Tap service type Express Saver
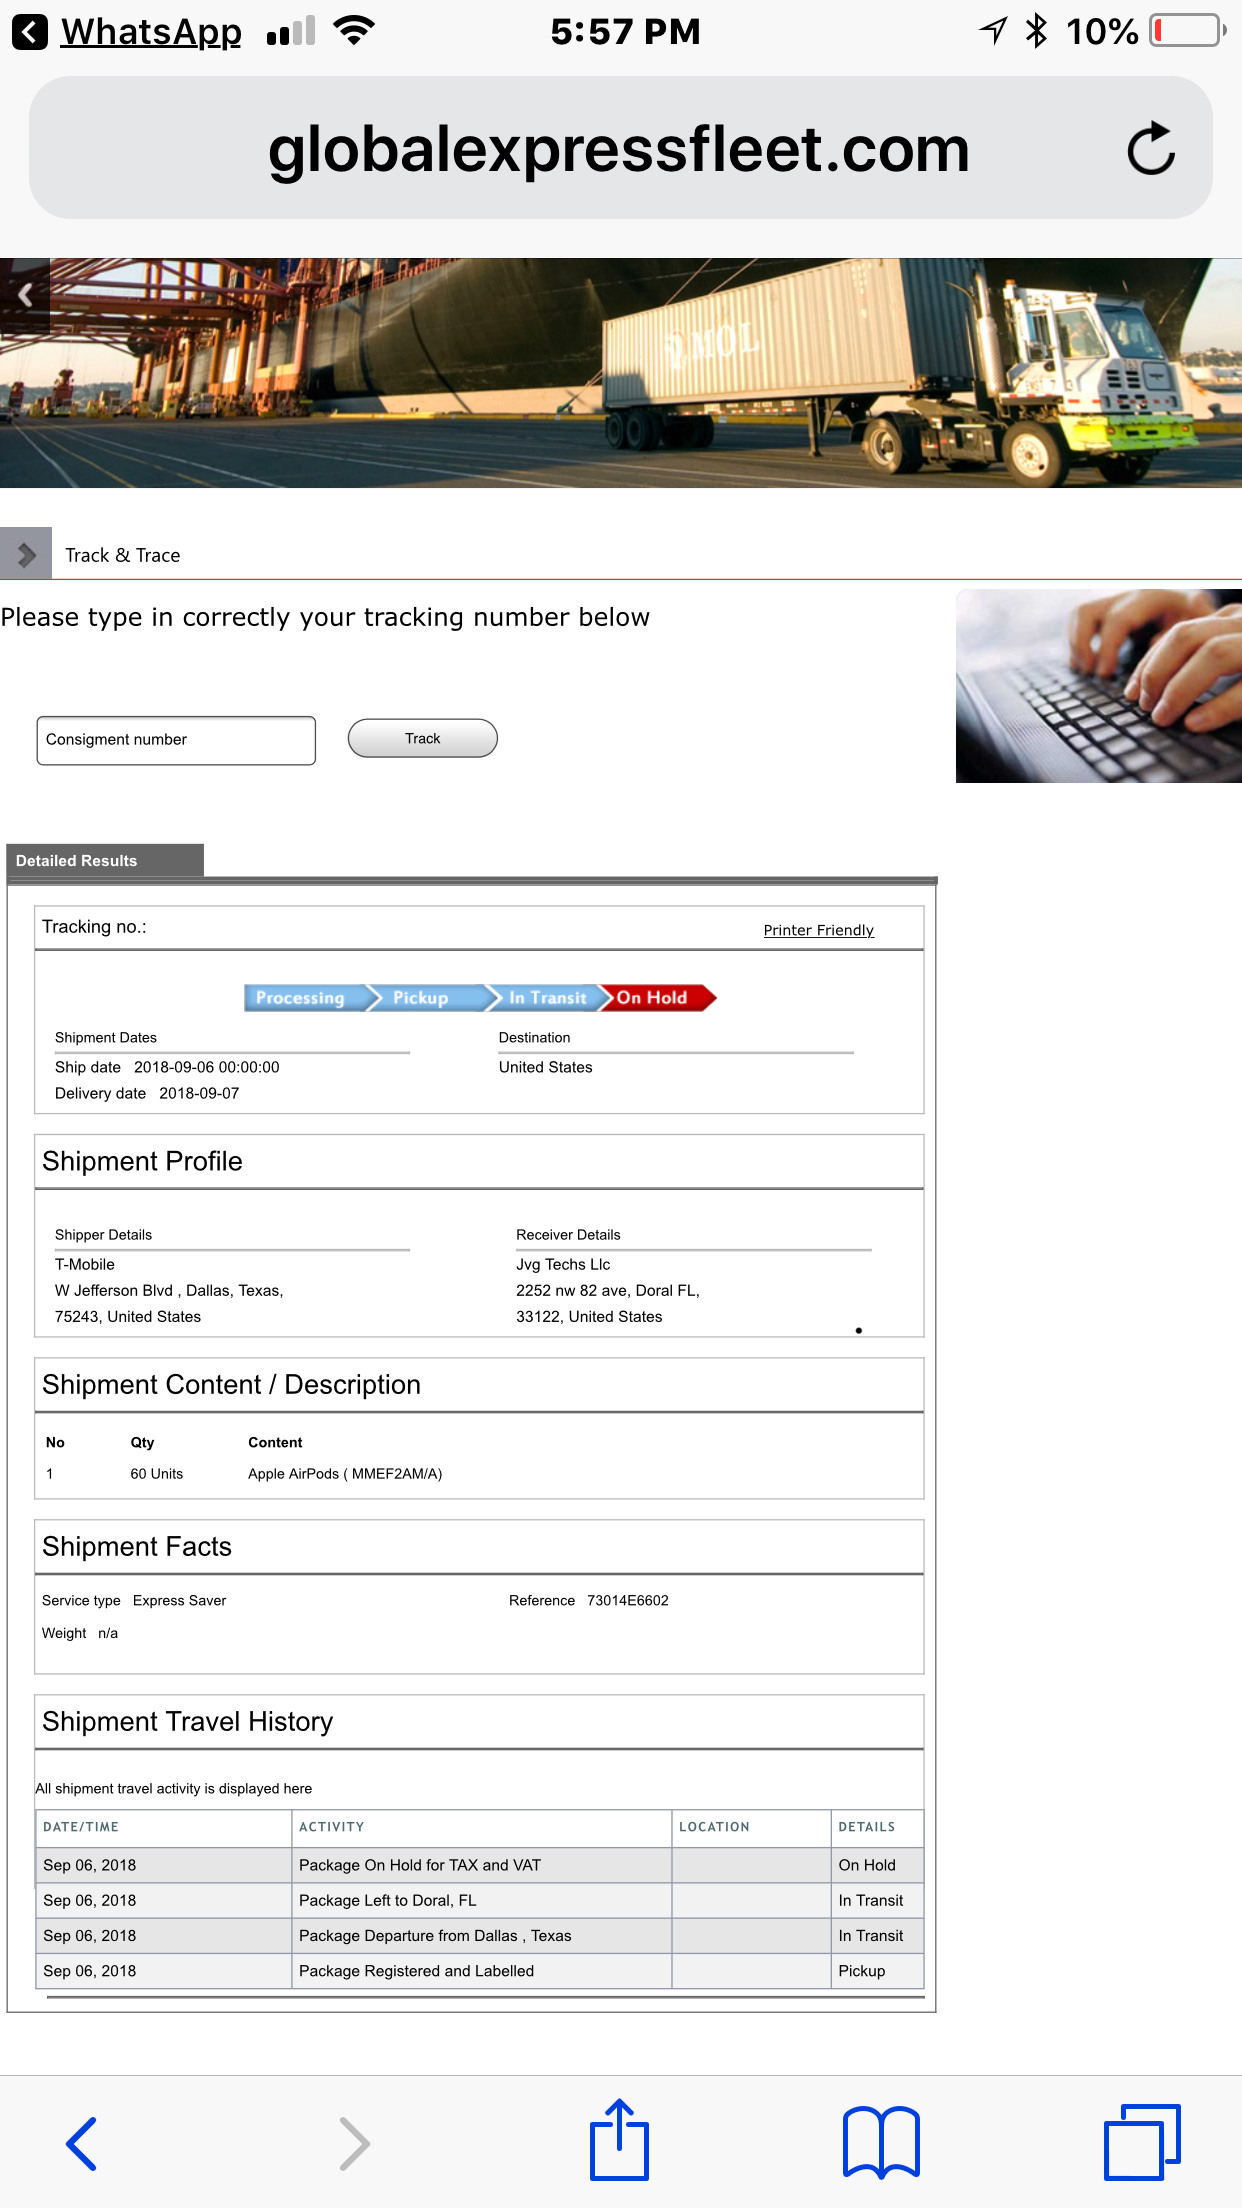1242x2208 pixels. 180,1600
